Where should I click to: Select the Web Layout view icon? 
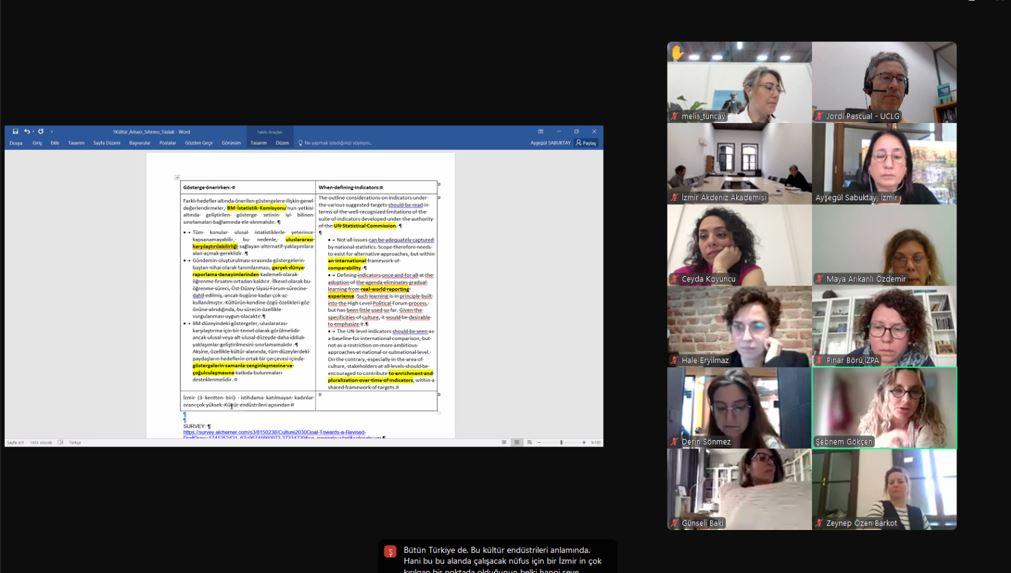(529, 442)
